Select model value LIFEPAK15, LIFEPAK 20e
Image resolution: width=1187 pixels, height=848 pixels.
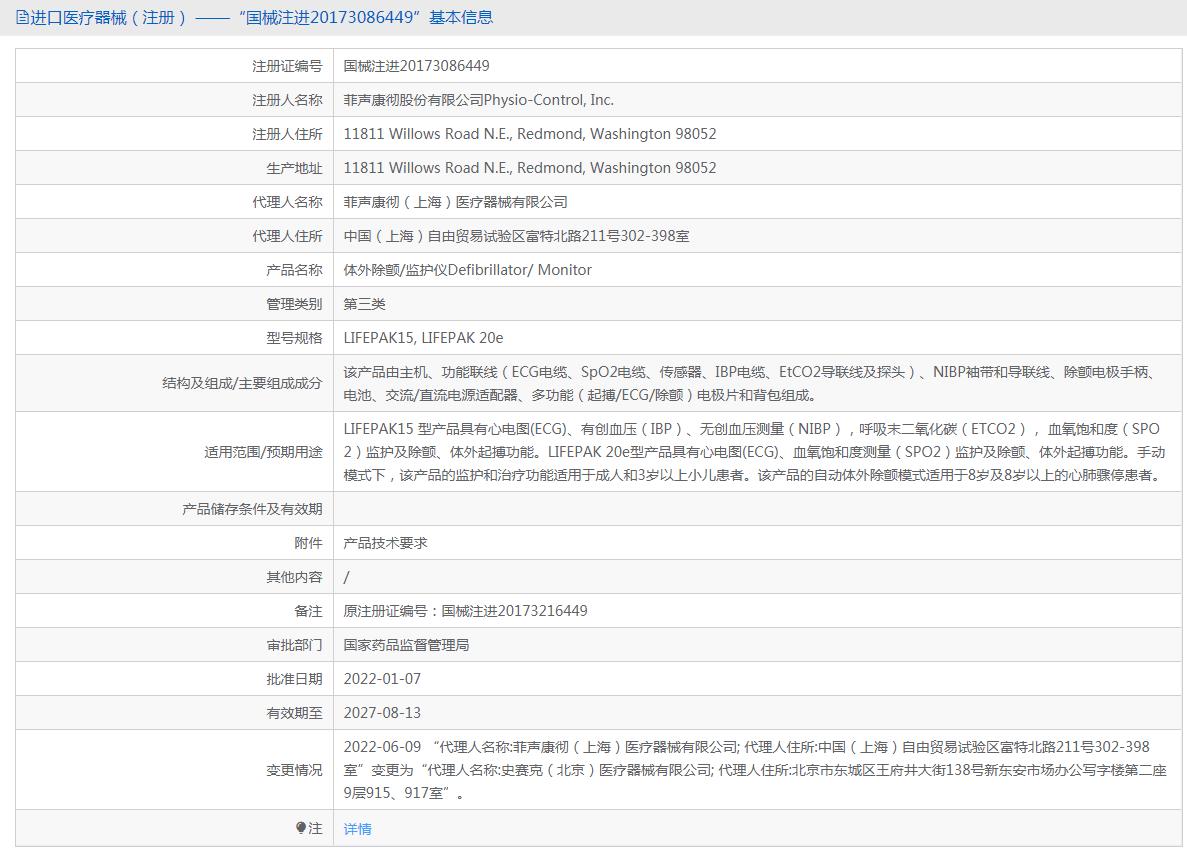423,338
